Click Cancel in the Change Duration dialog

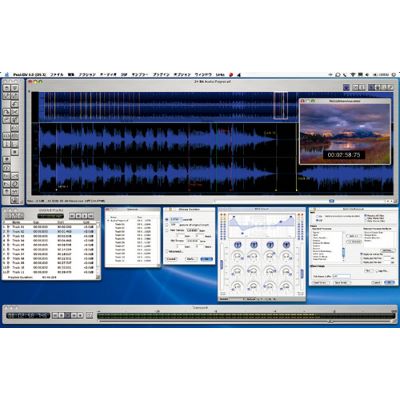[x=171, y=259]
